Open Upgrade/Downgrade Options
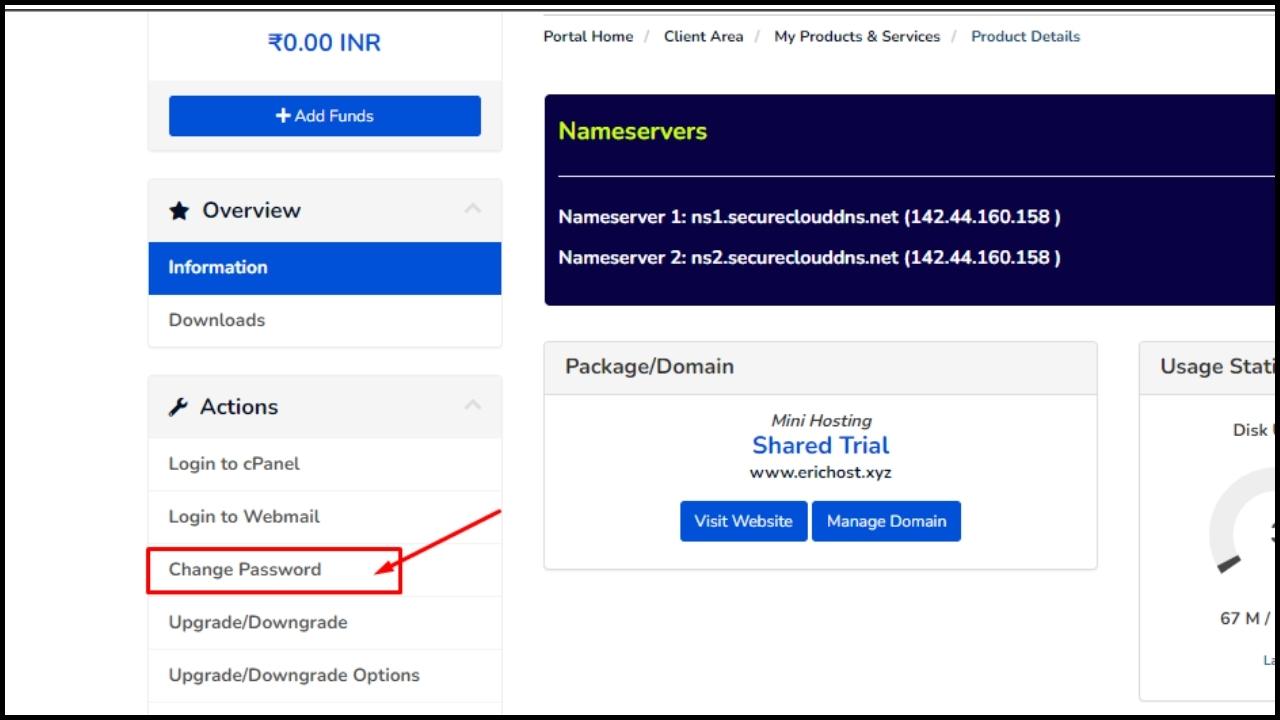This screenshot has height=720, width=1280. [x=293, y=675]
